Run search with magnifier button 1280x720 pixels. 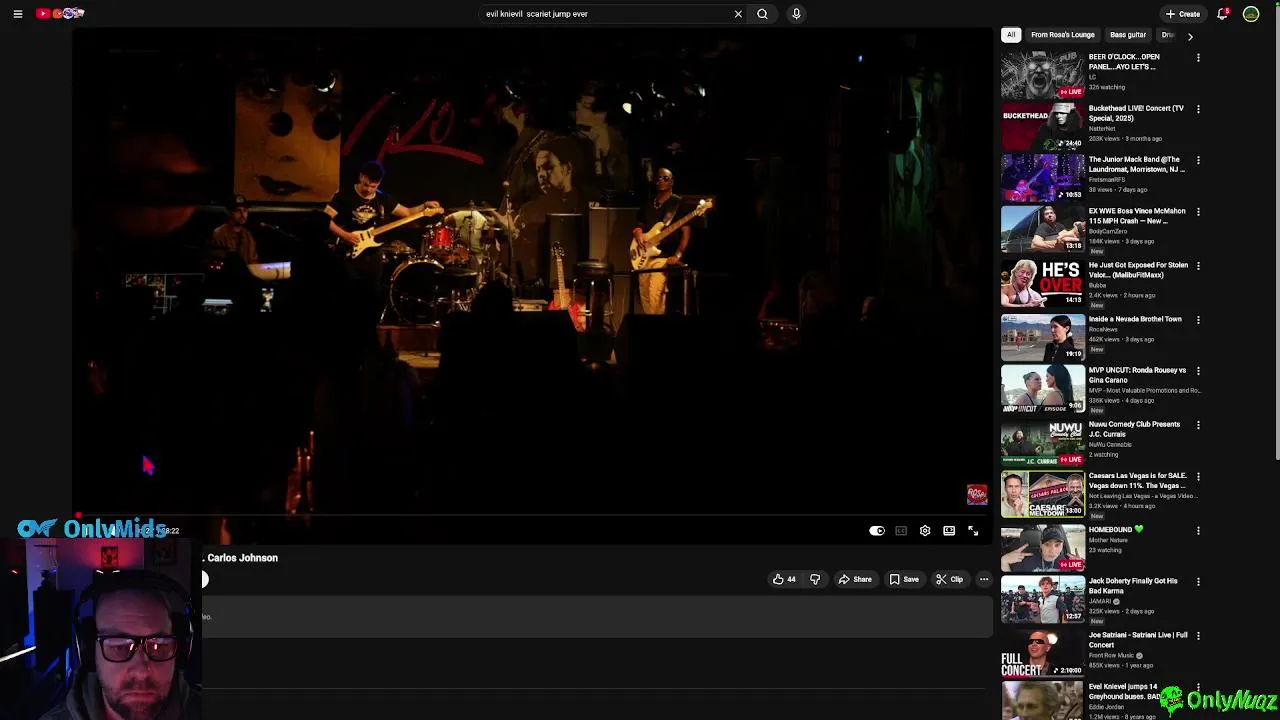pyautogui.click(x=762, y=14)
